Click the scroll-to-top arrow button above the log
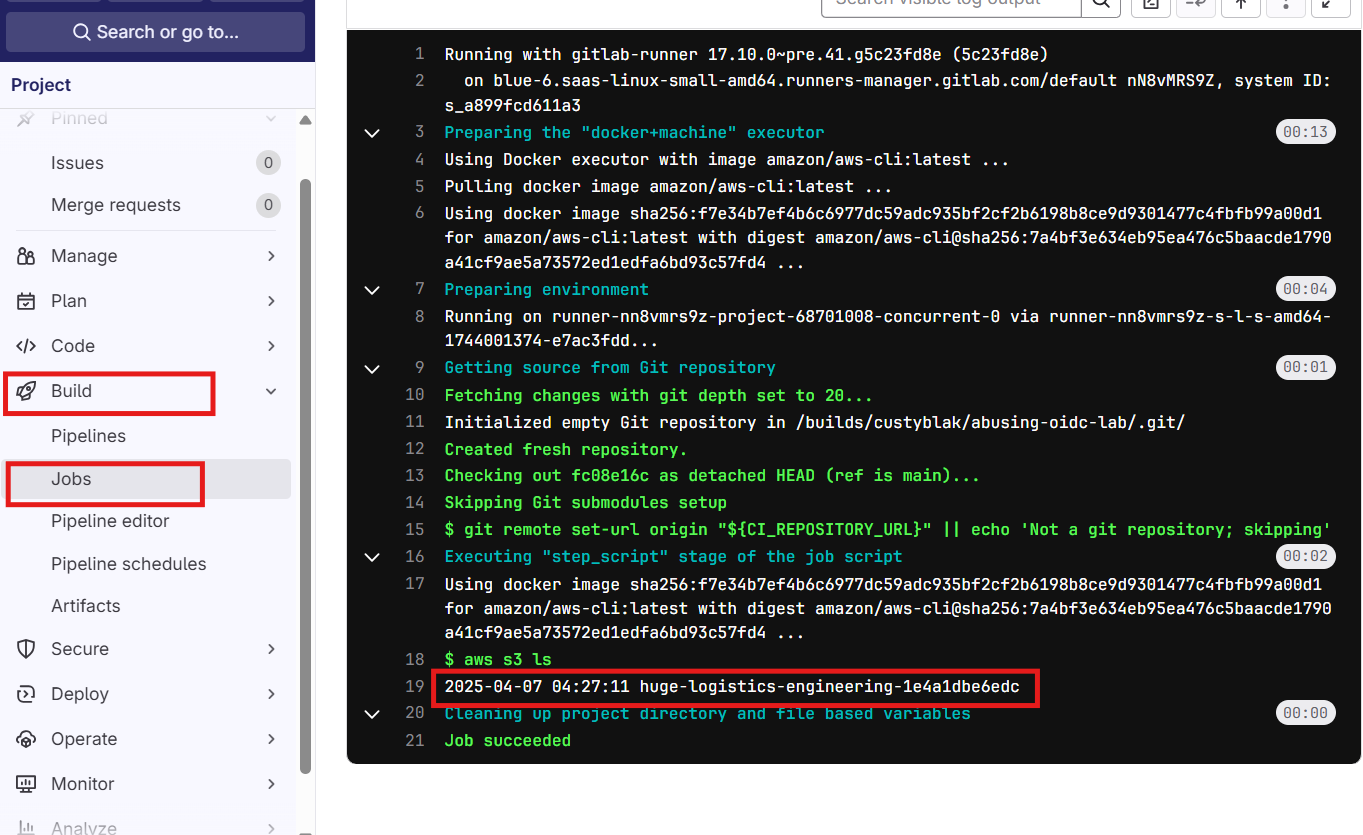Viewport: 1363px width, 835px height. point(1240,5)
